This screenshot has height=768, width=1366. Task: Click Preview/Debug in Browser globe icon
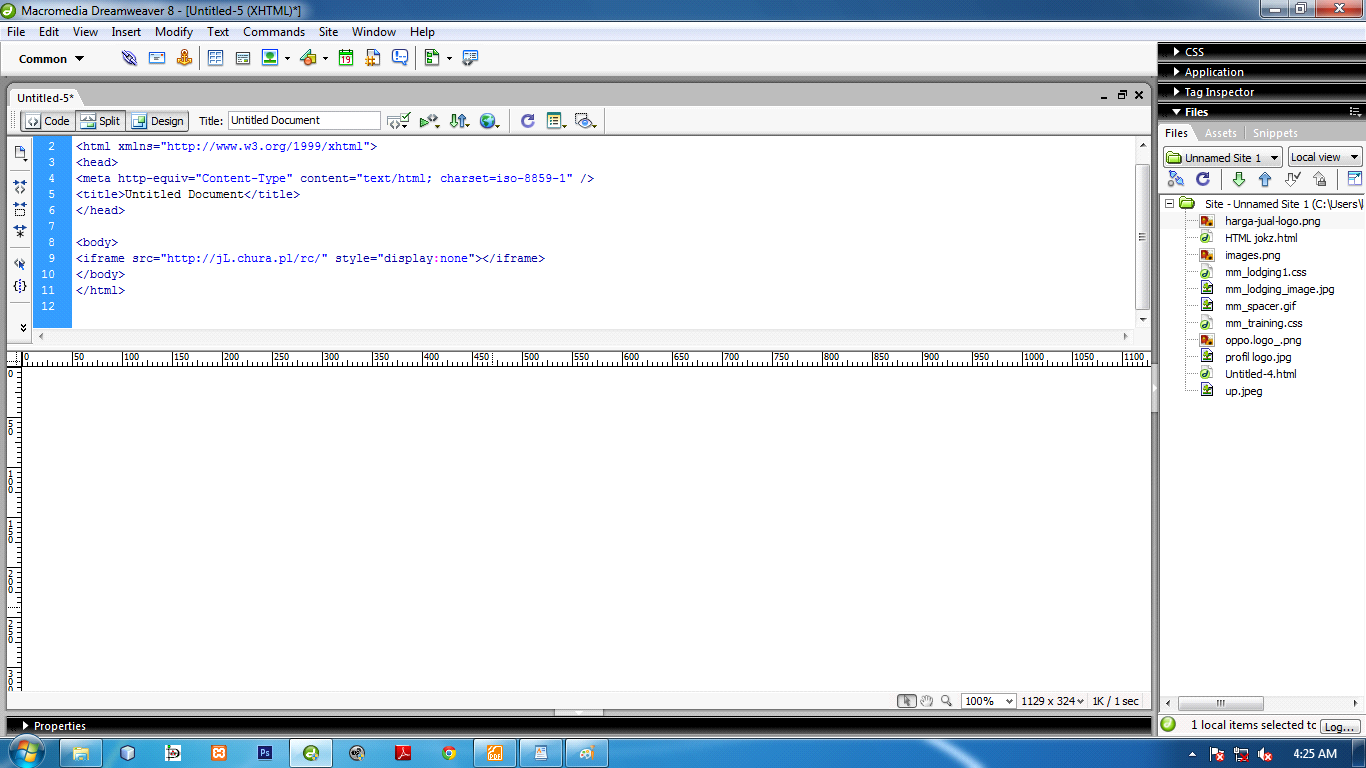tap(489, 121)
